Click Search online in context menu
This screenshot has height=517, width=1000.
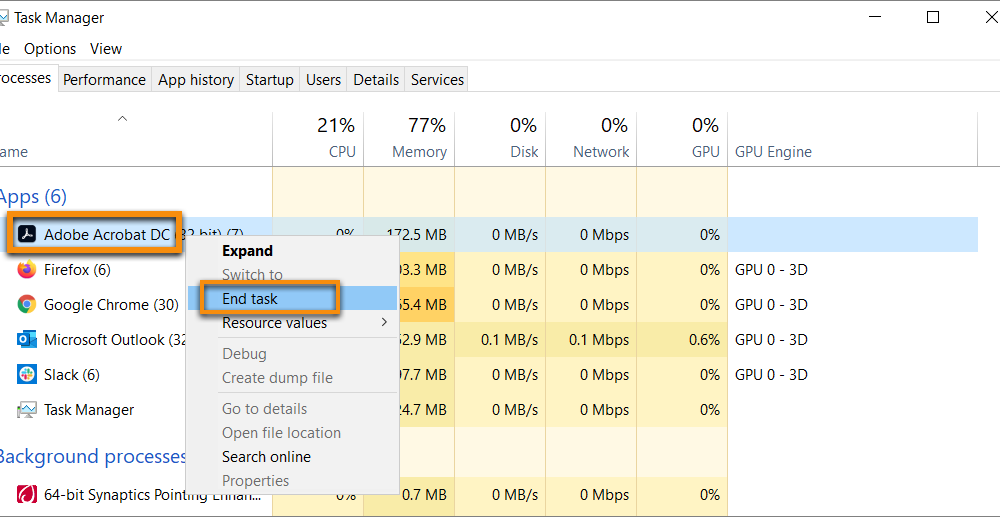click(266, 457)
